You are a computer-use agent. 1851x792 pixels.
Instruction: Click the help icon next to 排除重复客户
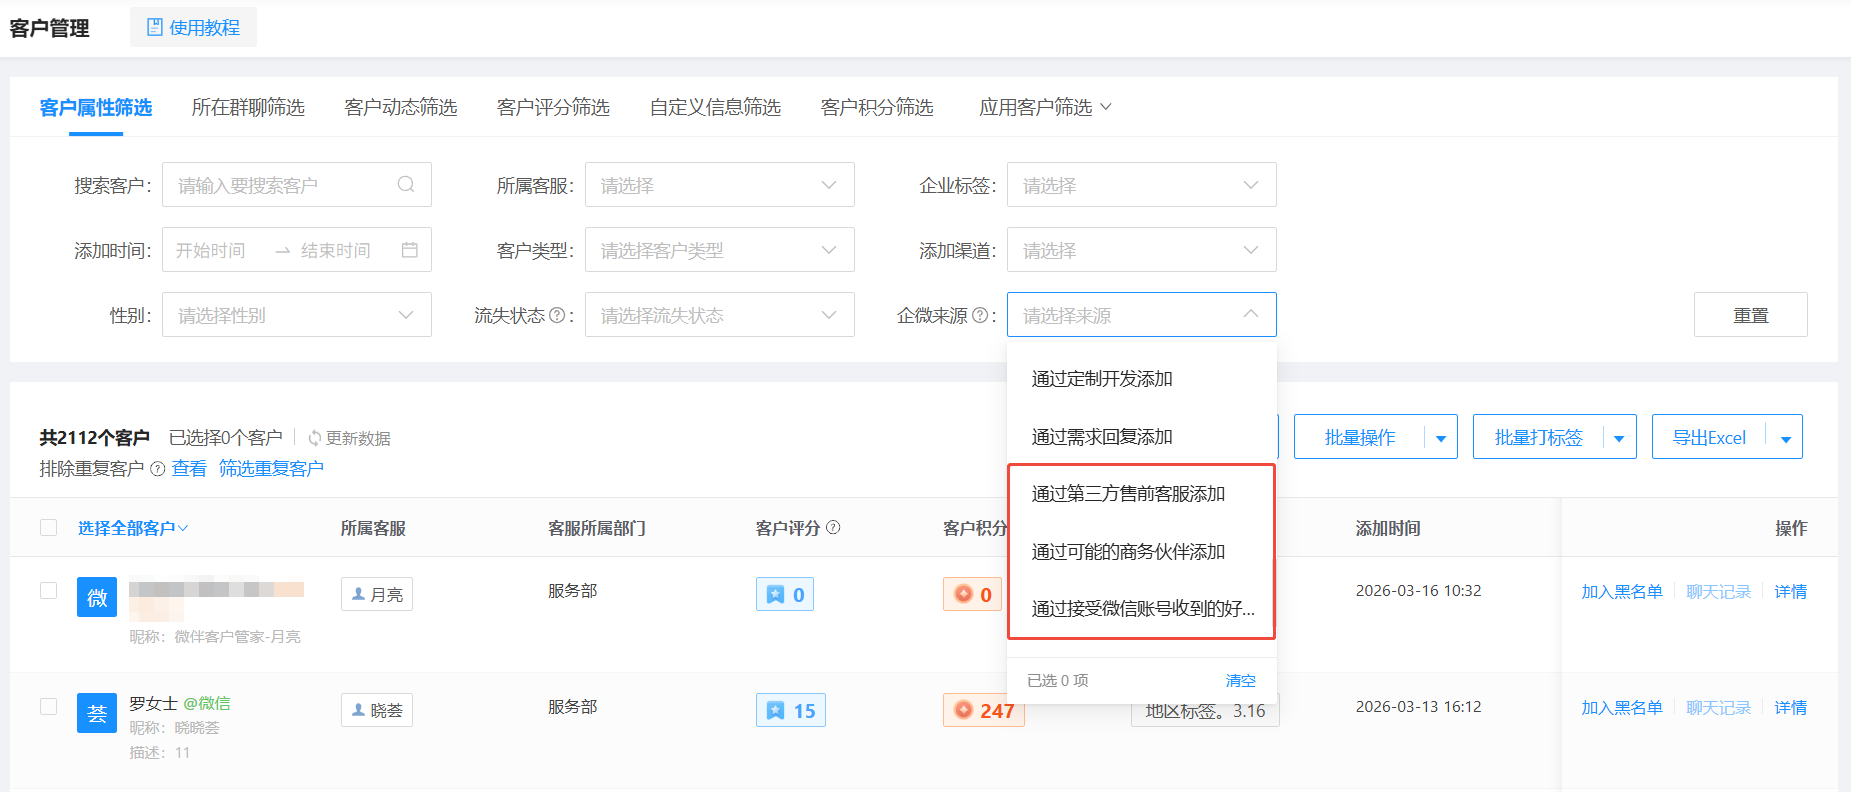click(157, 469)
